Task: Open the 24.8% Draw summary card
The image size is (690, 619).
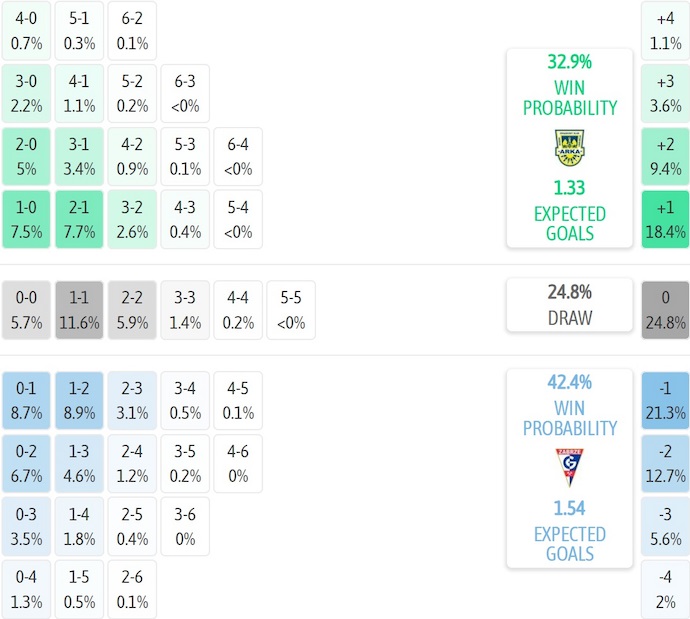Action: pyautogui.click(x=569, y=305)
